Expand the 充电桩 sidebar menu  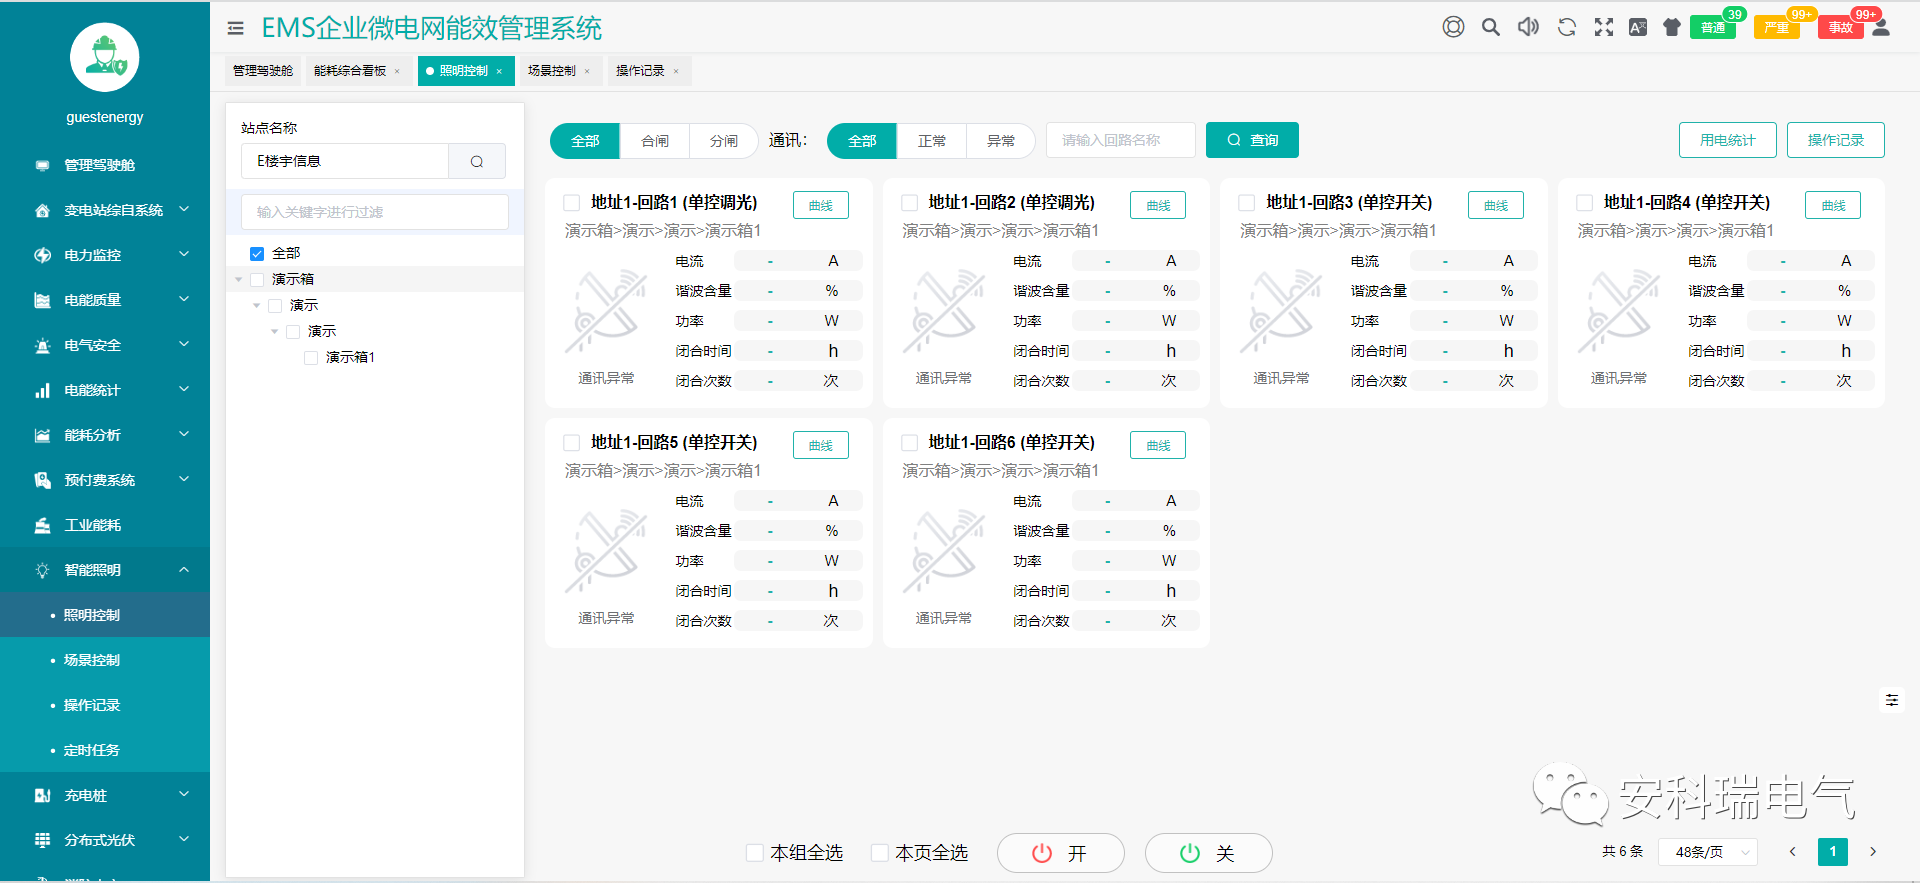pyautogui.click(x=105, y=795)
